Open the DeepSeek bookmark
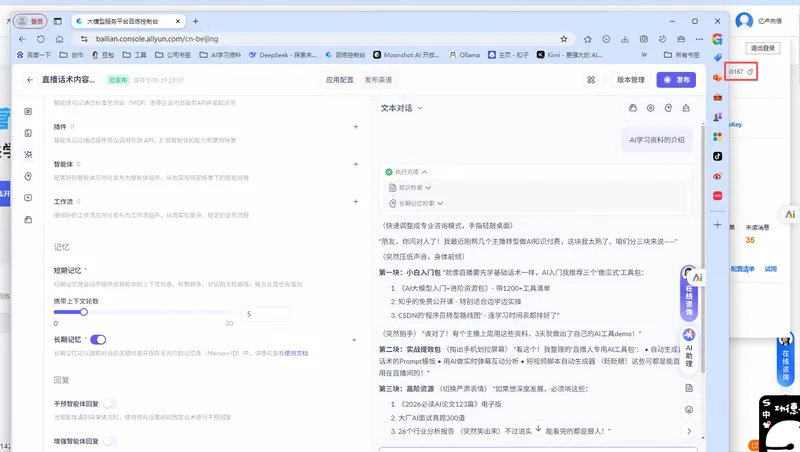The width and height of the screenshot is (800, 452). (283, 55)
